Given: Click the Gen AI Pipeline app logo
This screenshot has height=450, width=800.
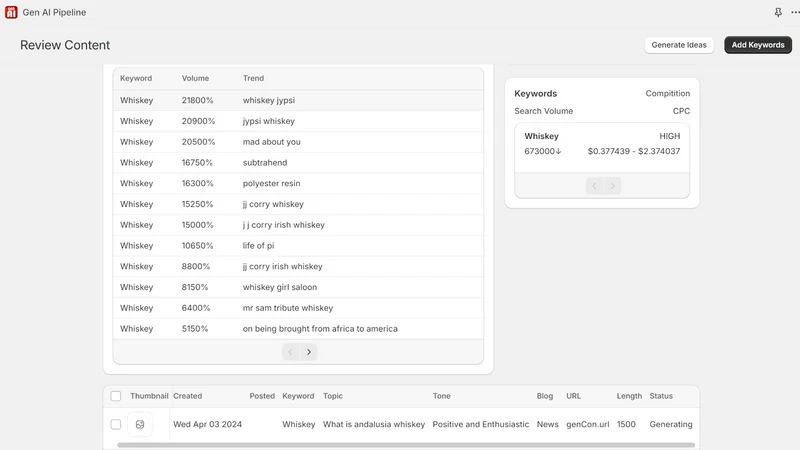Looking at the screenshot, I should tap(11, 12).
